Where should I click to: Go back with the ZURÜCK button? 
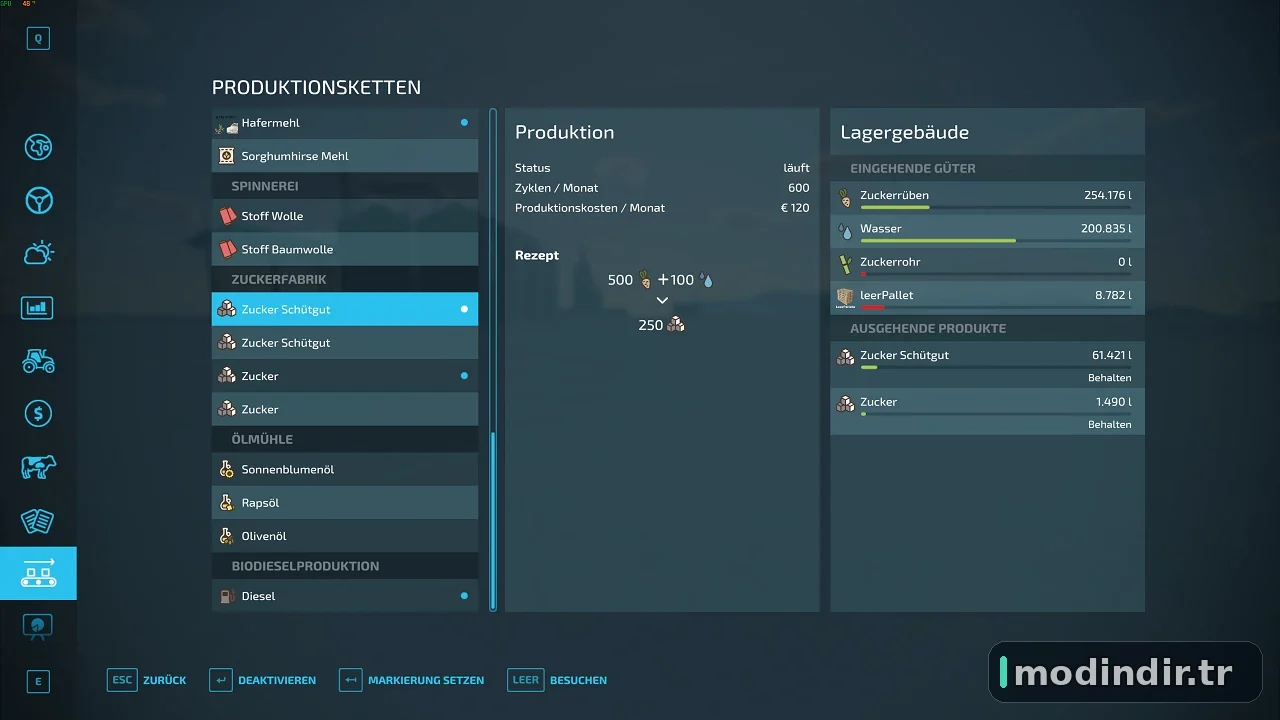147,680
